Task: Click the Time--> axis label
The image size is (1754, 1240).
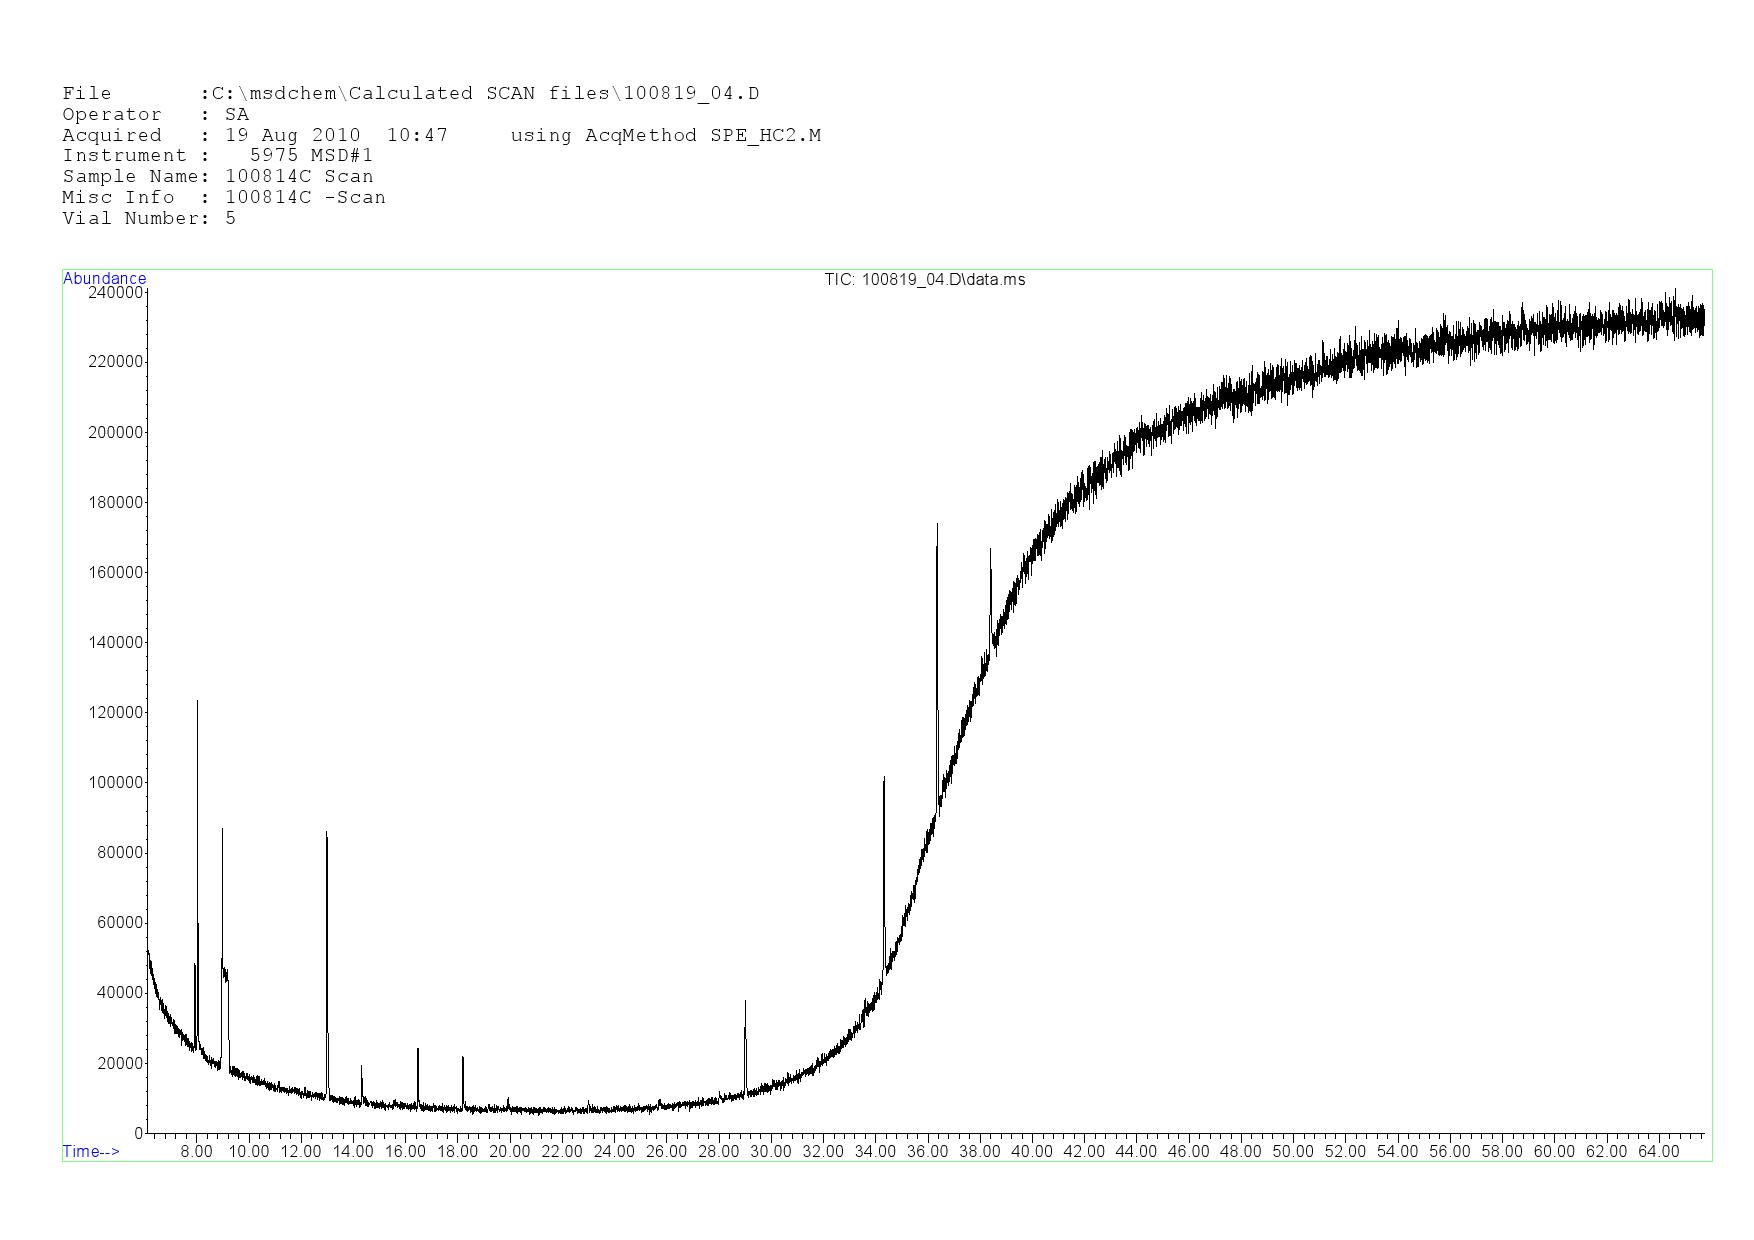Action: (91, 1151)
